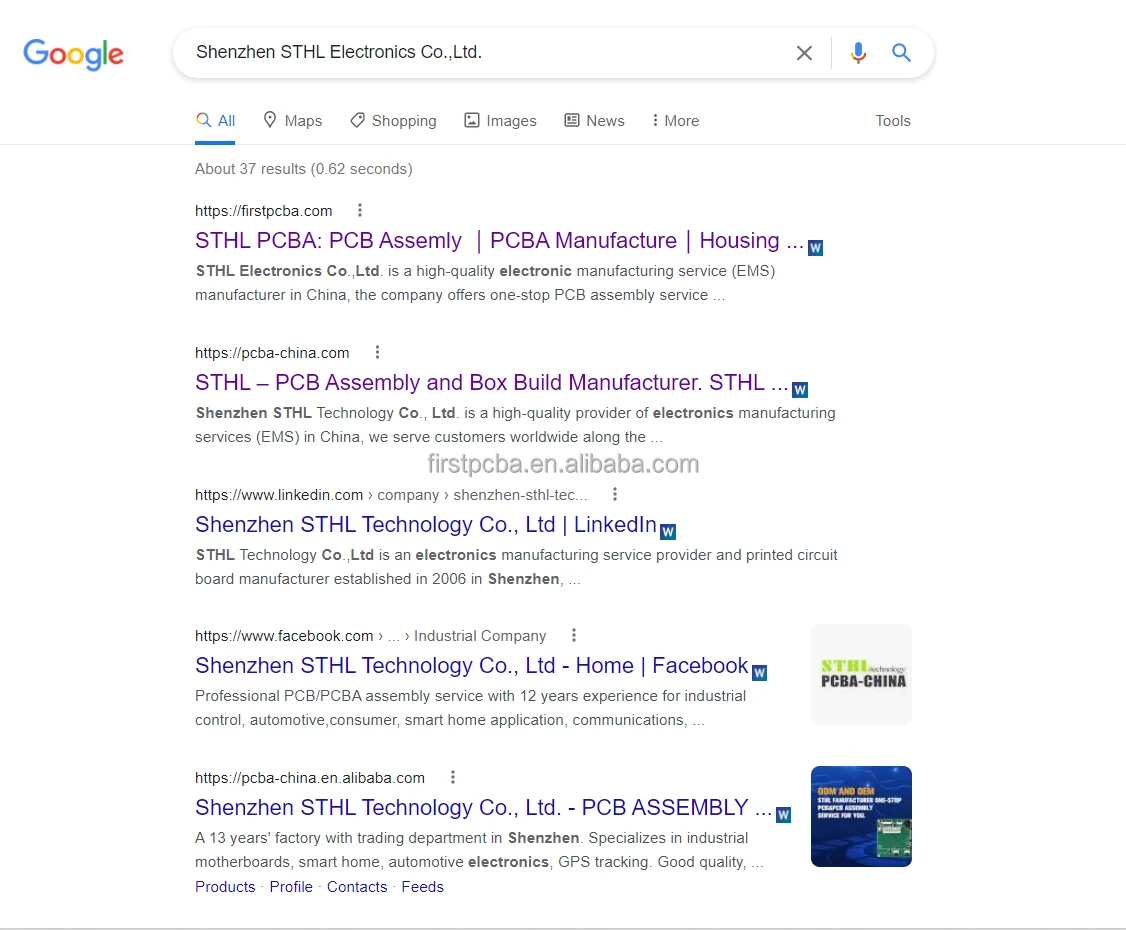Click the https://firstpcba.com URL text

[264, 211]
